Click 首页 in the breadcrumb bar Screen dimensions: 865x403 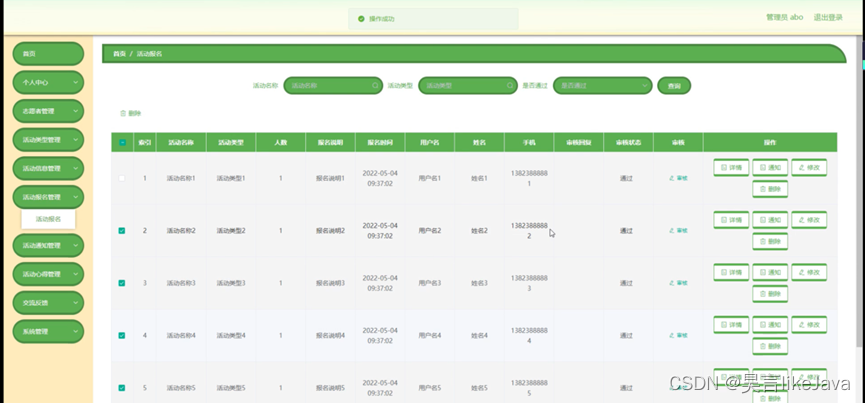tap(119, 54)
